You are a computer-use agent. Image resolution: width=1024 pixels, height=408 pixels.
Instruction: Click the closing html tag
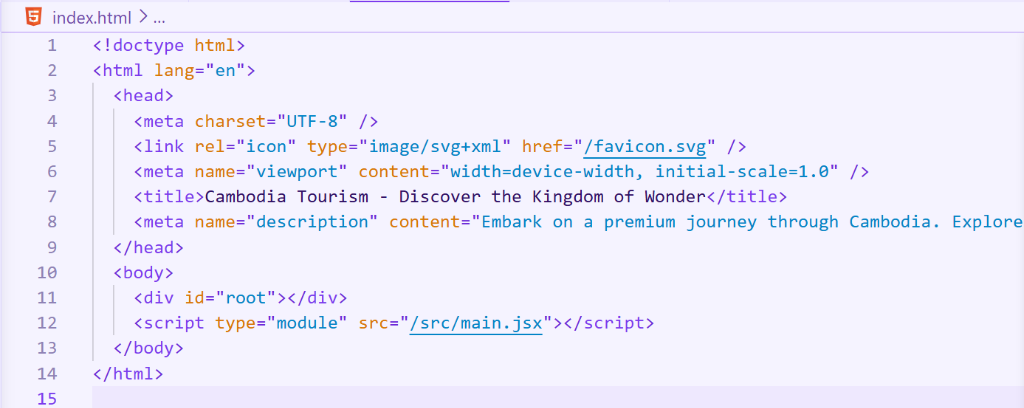point(128,373)
